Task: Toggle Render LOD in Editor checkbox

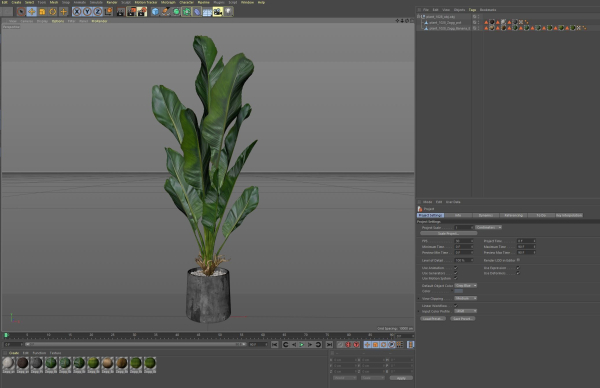Action: coord(518,260)
